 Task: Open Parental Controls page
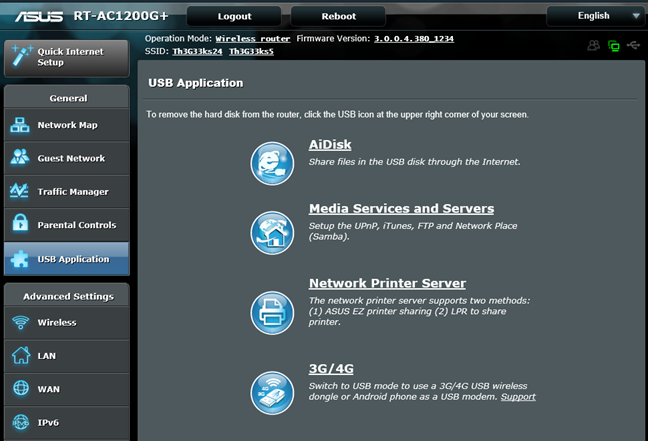tap(67, 225)
